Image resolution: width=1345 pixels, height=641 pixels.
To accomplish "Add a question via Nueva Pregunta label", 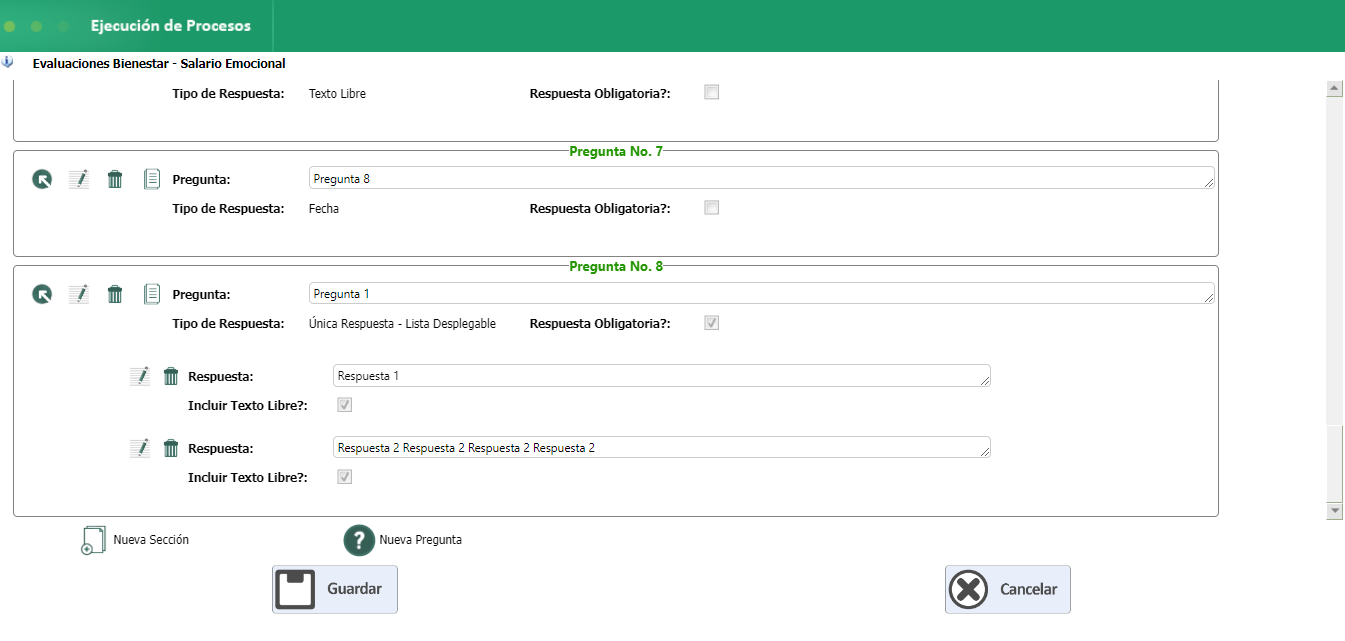I will [x=420, y=540].
